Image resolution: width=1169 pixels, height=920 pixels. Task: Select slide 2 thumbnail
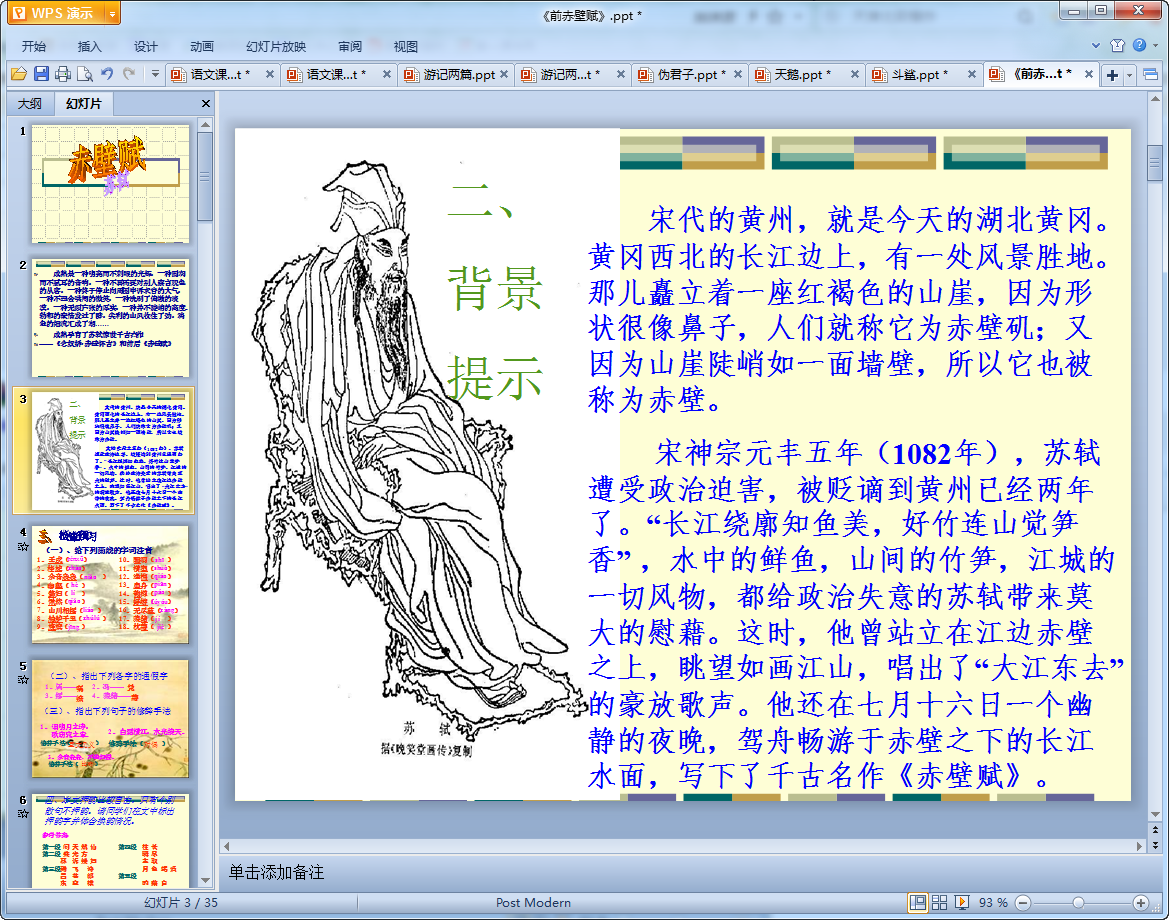click(110, 318)
